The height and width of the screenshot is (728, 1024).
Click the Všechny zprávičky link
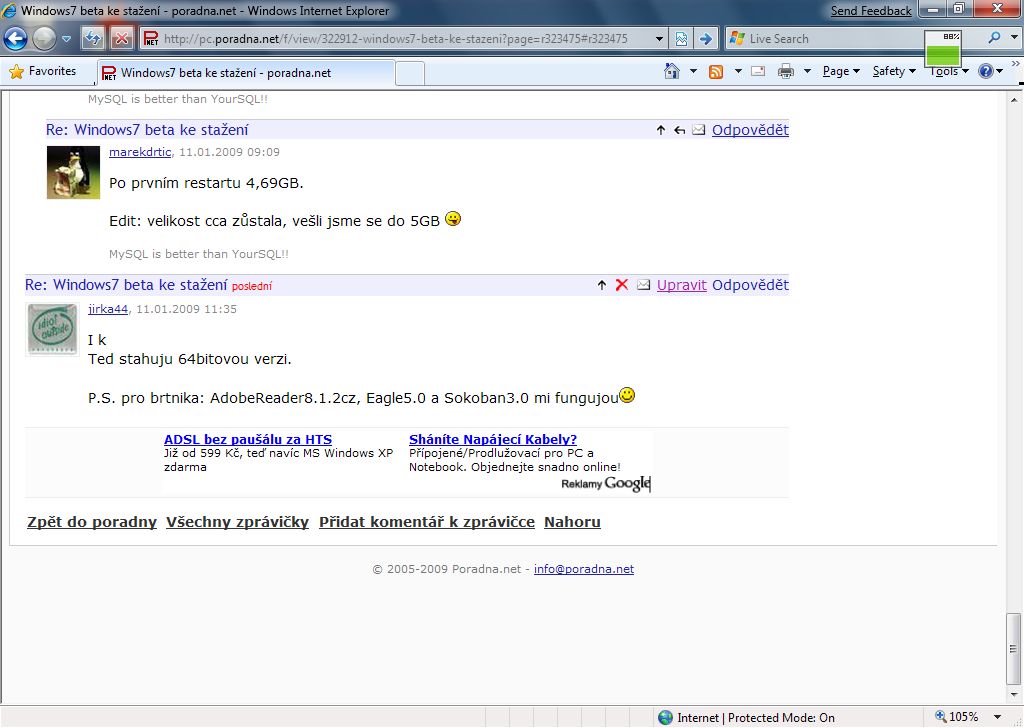click(238, 522)
